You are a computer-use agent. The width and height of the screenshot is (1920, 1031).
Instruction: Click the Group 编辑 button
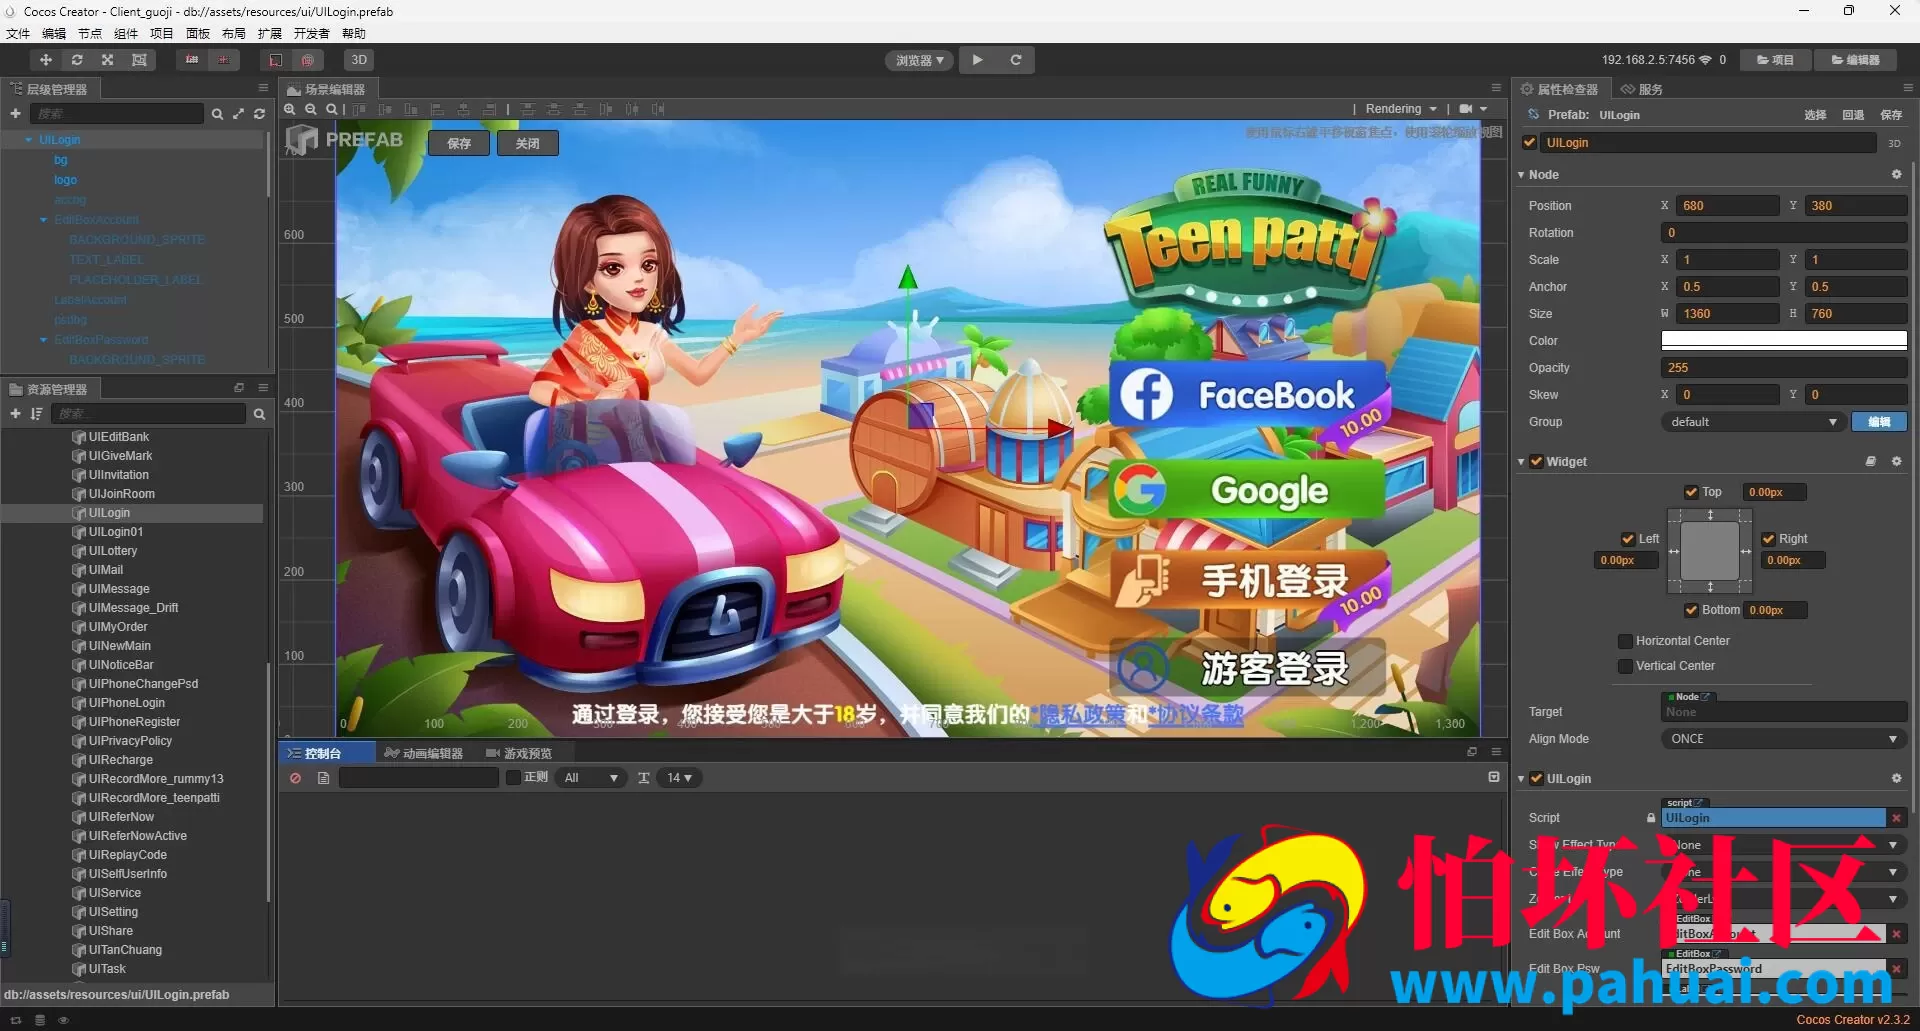(x=1879, y=422)
